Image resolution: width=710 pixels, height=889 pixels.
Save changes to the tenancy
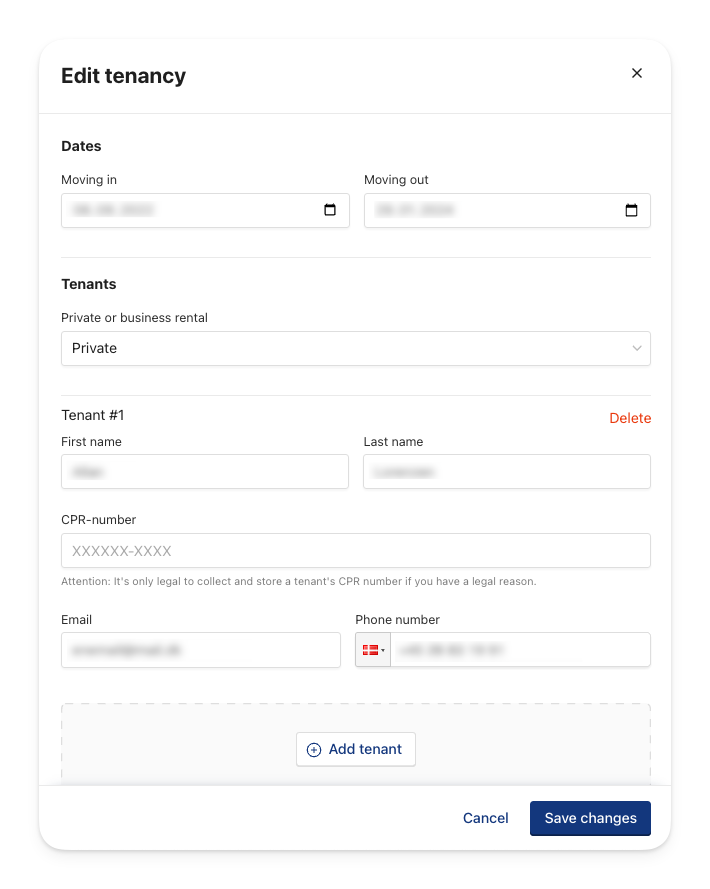[x=590, y=818]
